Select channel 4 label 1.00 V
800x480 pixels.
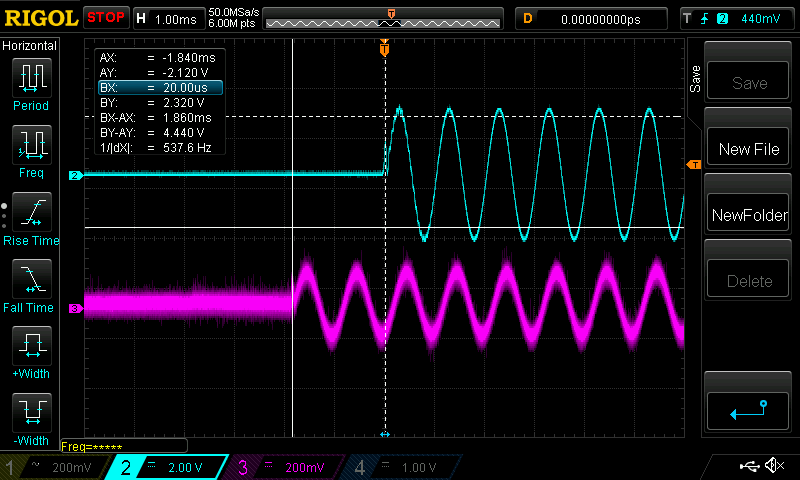point(418,467)
